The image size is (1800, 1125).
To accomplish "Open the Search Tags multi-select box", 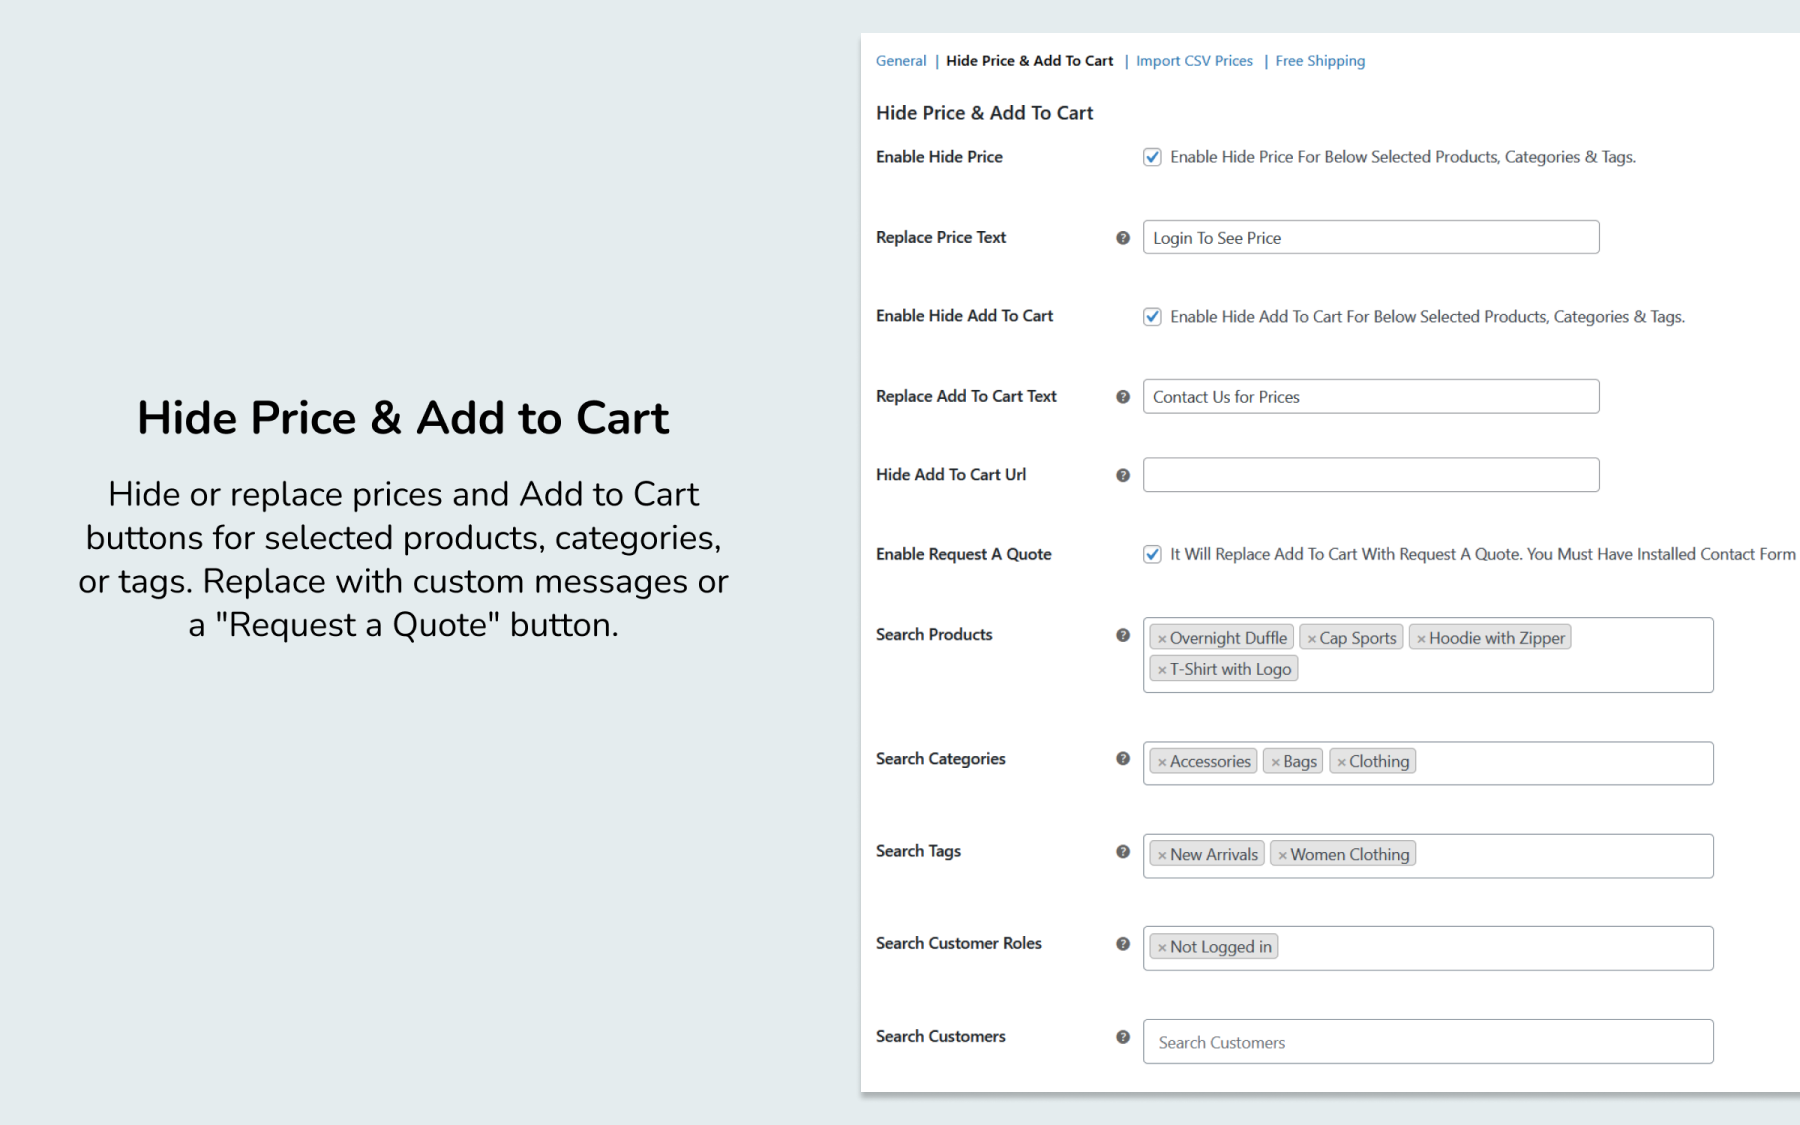I will 1428,856.
